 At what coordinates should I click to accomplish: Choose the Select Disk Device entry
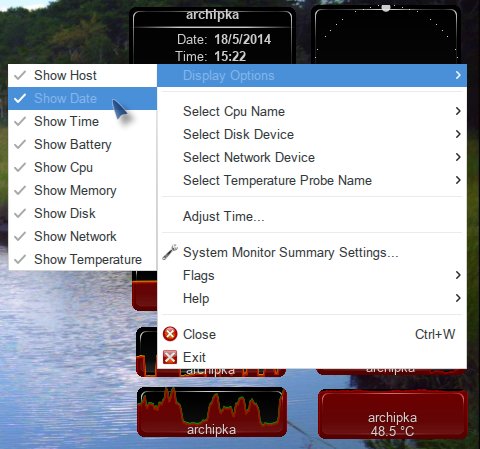[x=312, y=134]
